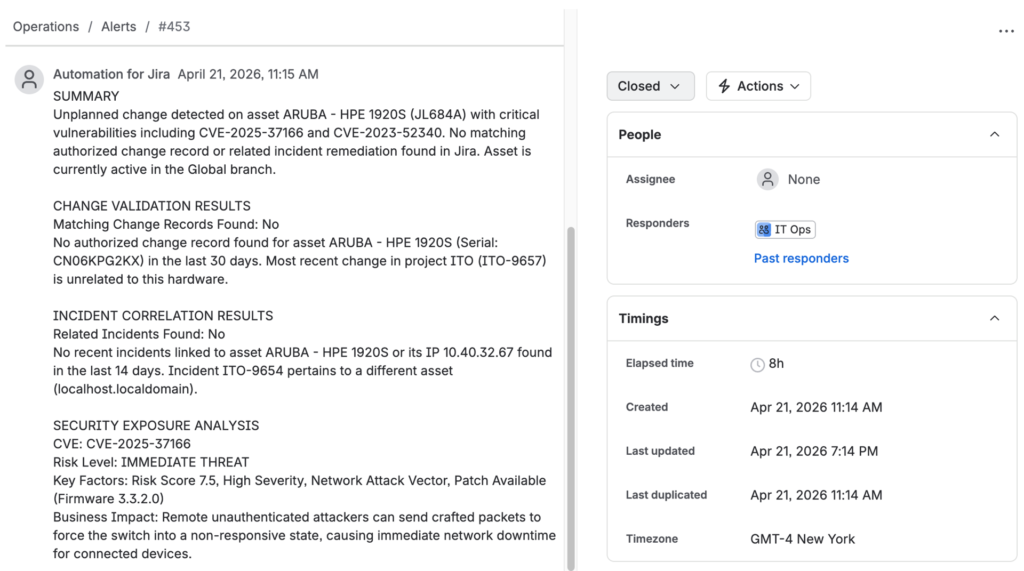Click the Elapsed time value 8h

tap(776, 364)
